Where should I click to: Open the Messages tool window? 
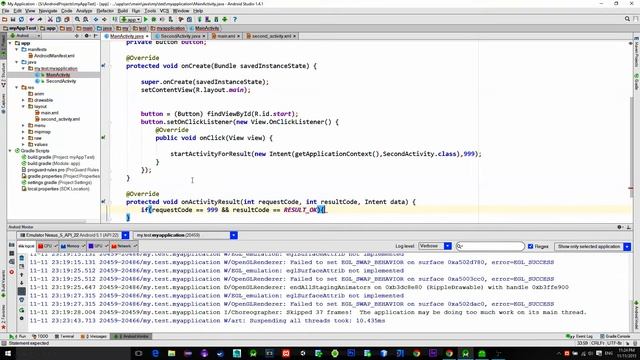[x=94, y=336]
